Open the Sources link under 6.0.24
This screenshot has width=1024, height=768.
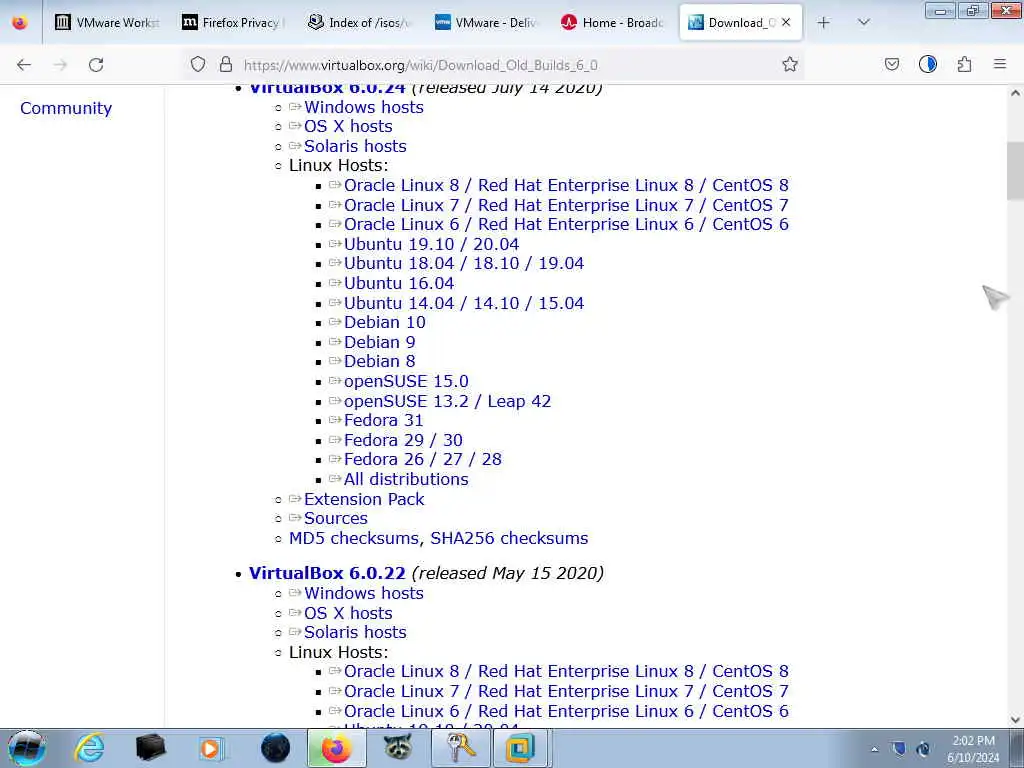[336, 519]
